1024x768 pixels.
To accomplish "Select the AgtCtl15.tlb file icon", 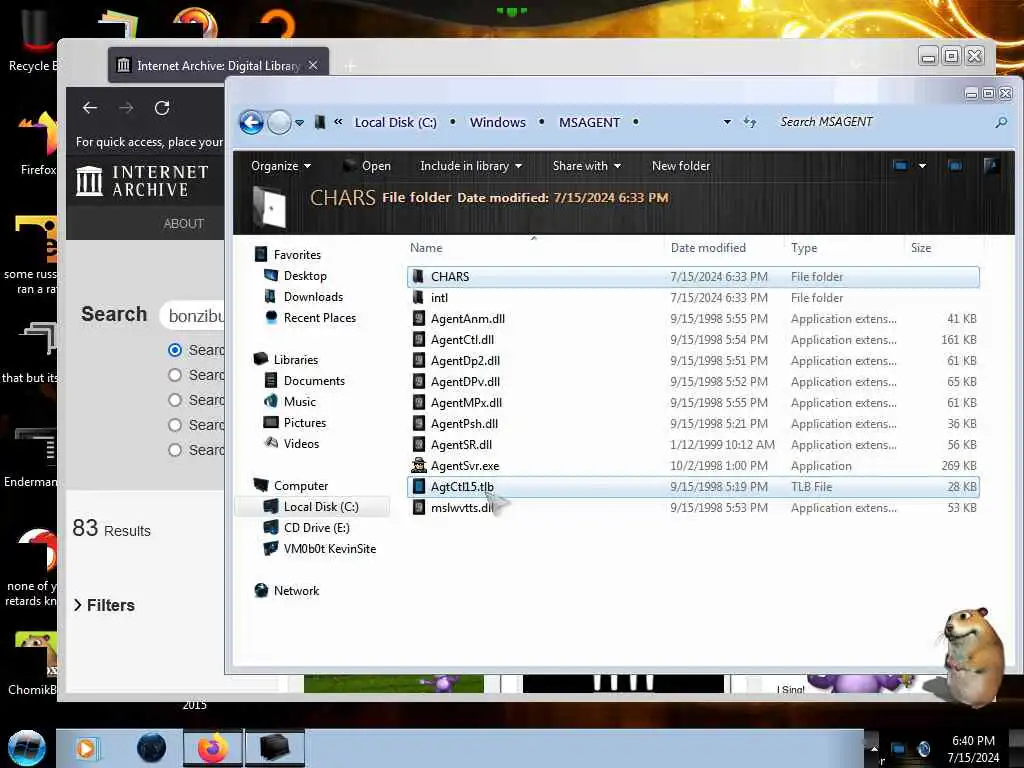I will pyautogui.click(x=419, y=487).
